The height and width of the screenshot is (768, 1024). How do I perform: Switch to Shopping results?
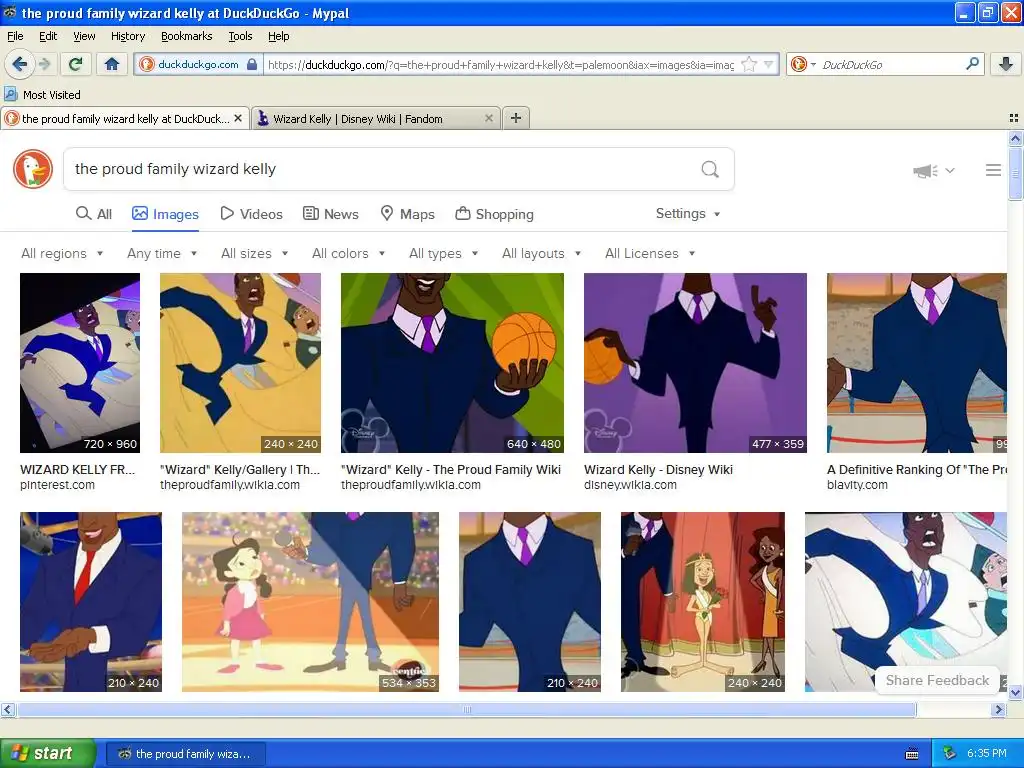pos(494,214)
